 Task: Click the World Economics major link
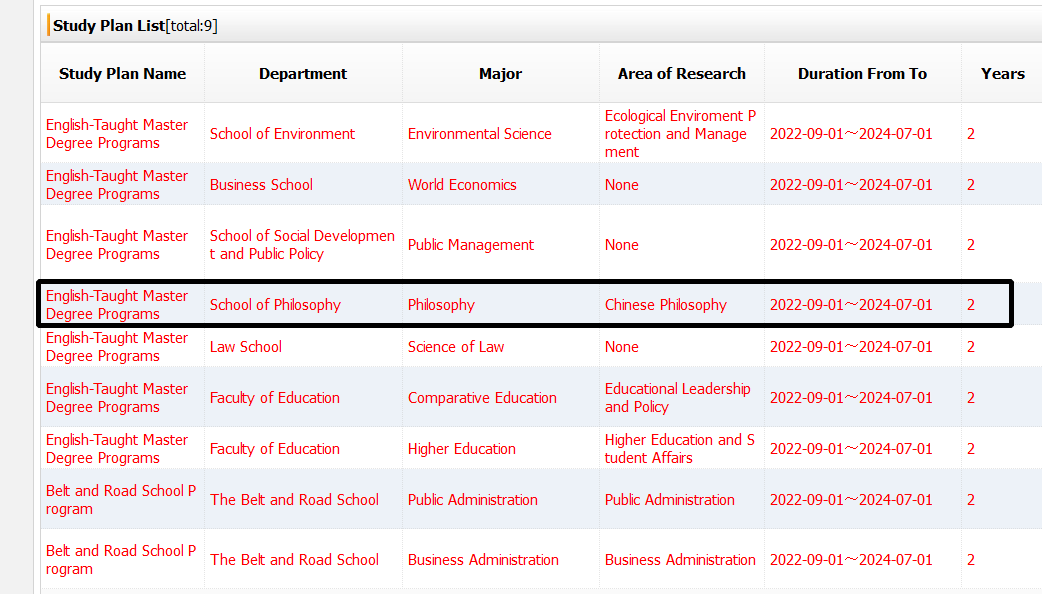point(462,185)
